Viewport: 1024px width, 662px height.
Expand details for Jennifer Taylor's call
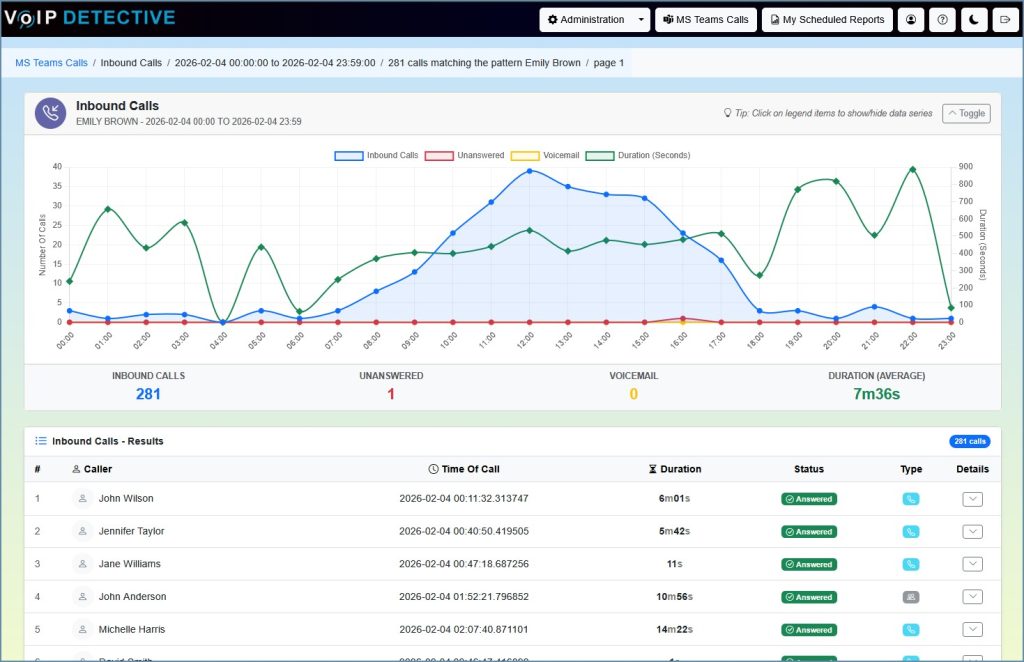(x=972, y=531)
